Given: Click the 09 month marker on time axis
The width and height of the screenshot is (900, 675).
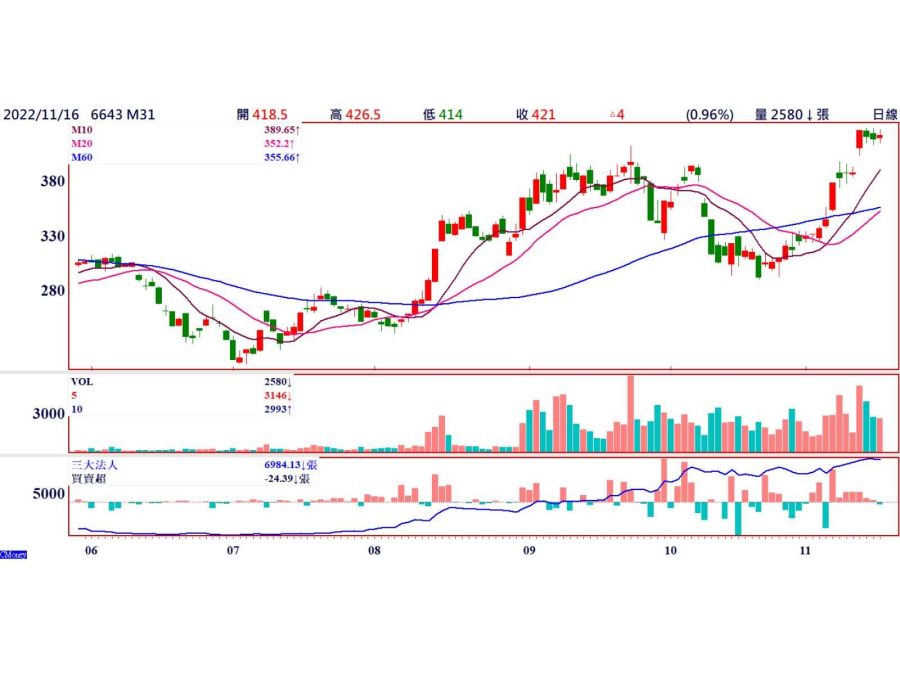Looking at the screenshot, I should click(529, 550).
